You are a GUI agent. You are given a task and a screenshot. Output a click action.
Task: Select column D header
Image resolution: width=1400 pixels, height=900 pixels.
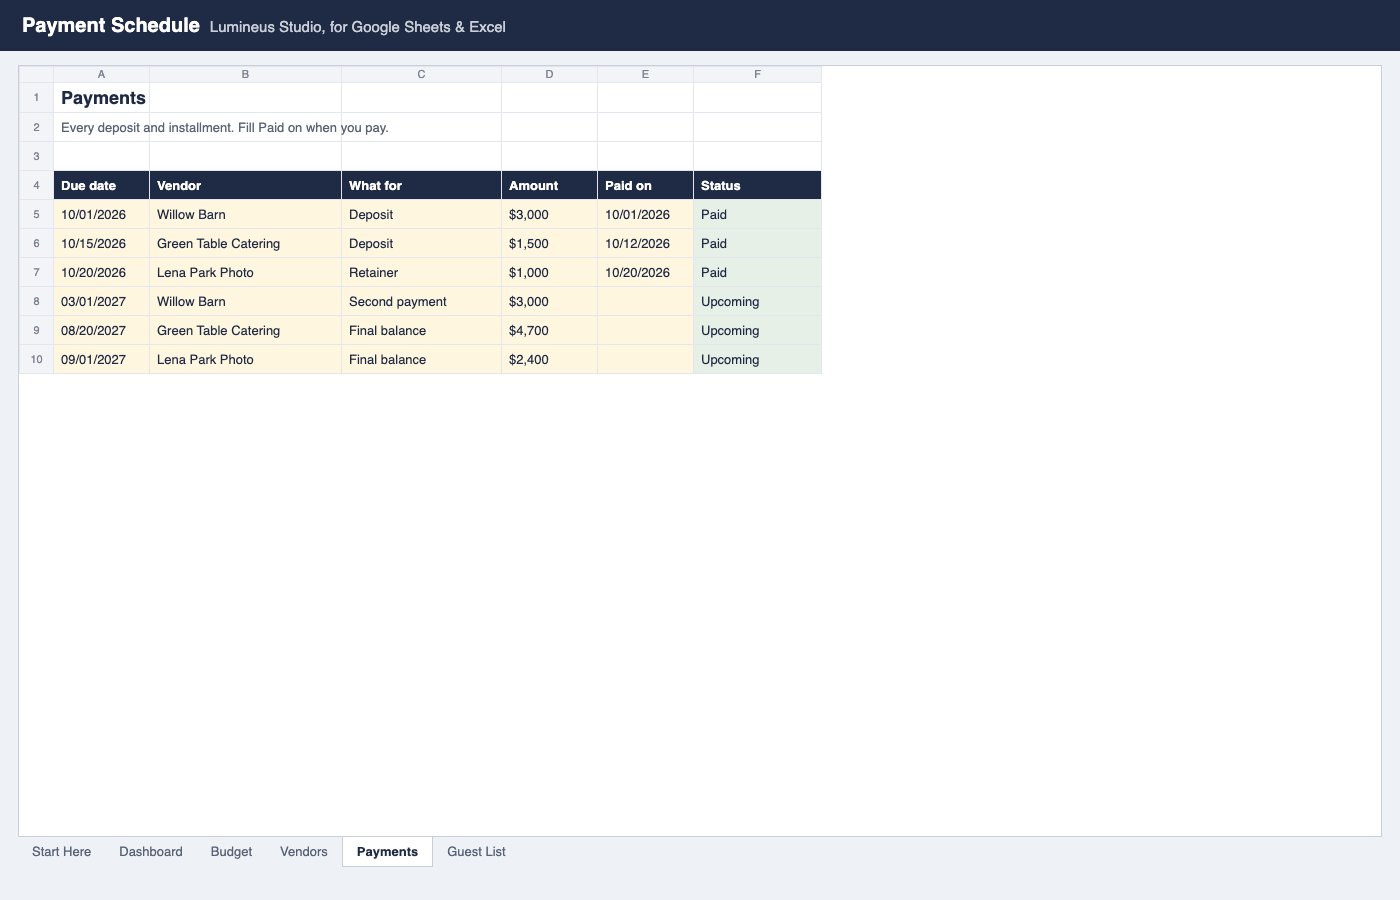coord(549,74)
